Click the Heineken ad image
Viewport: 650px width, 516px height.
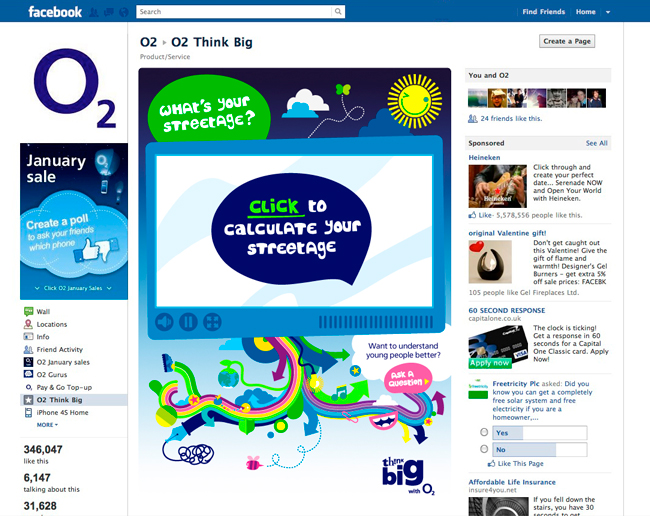point(497,186)
